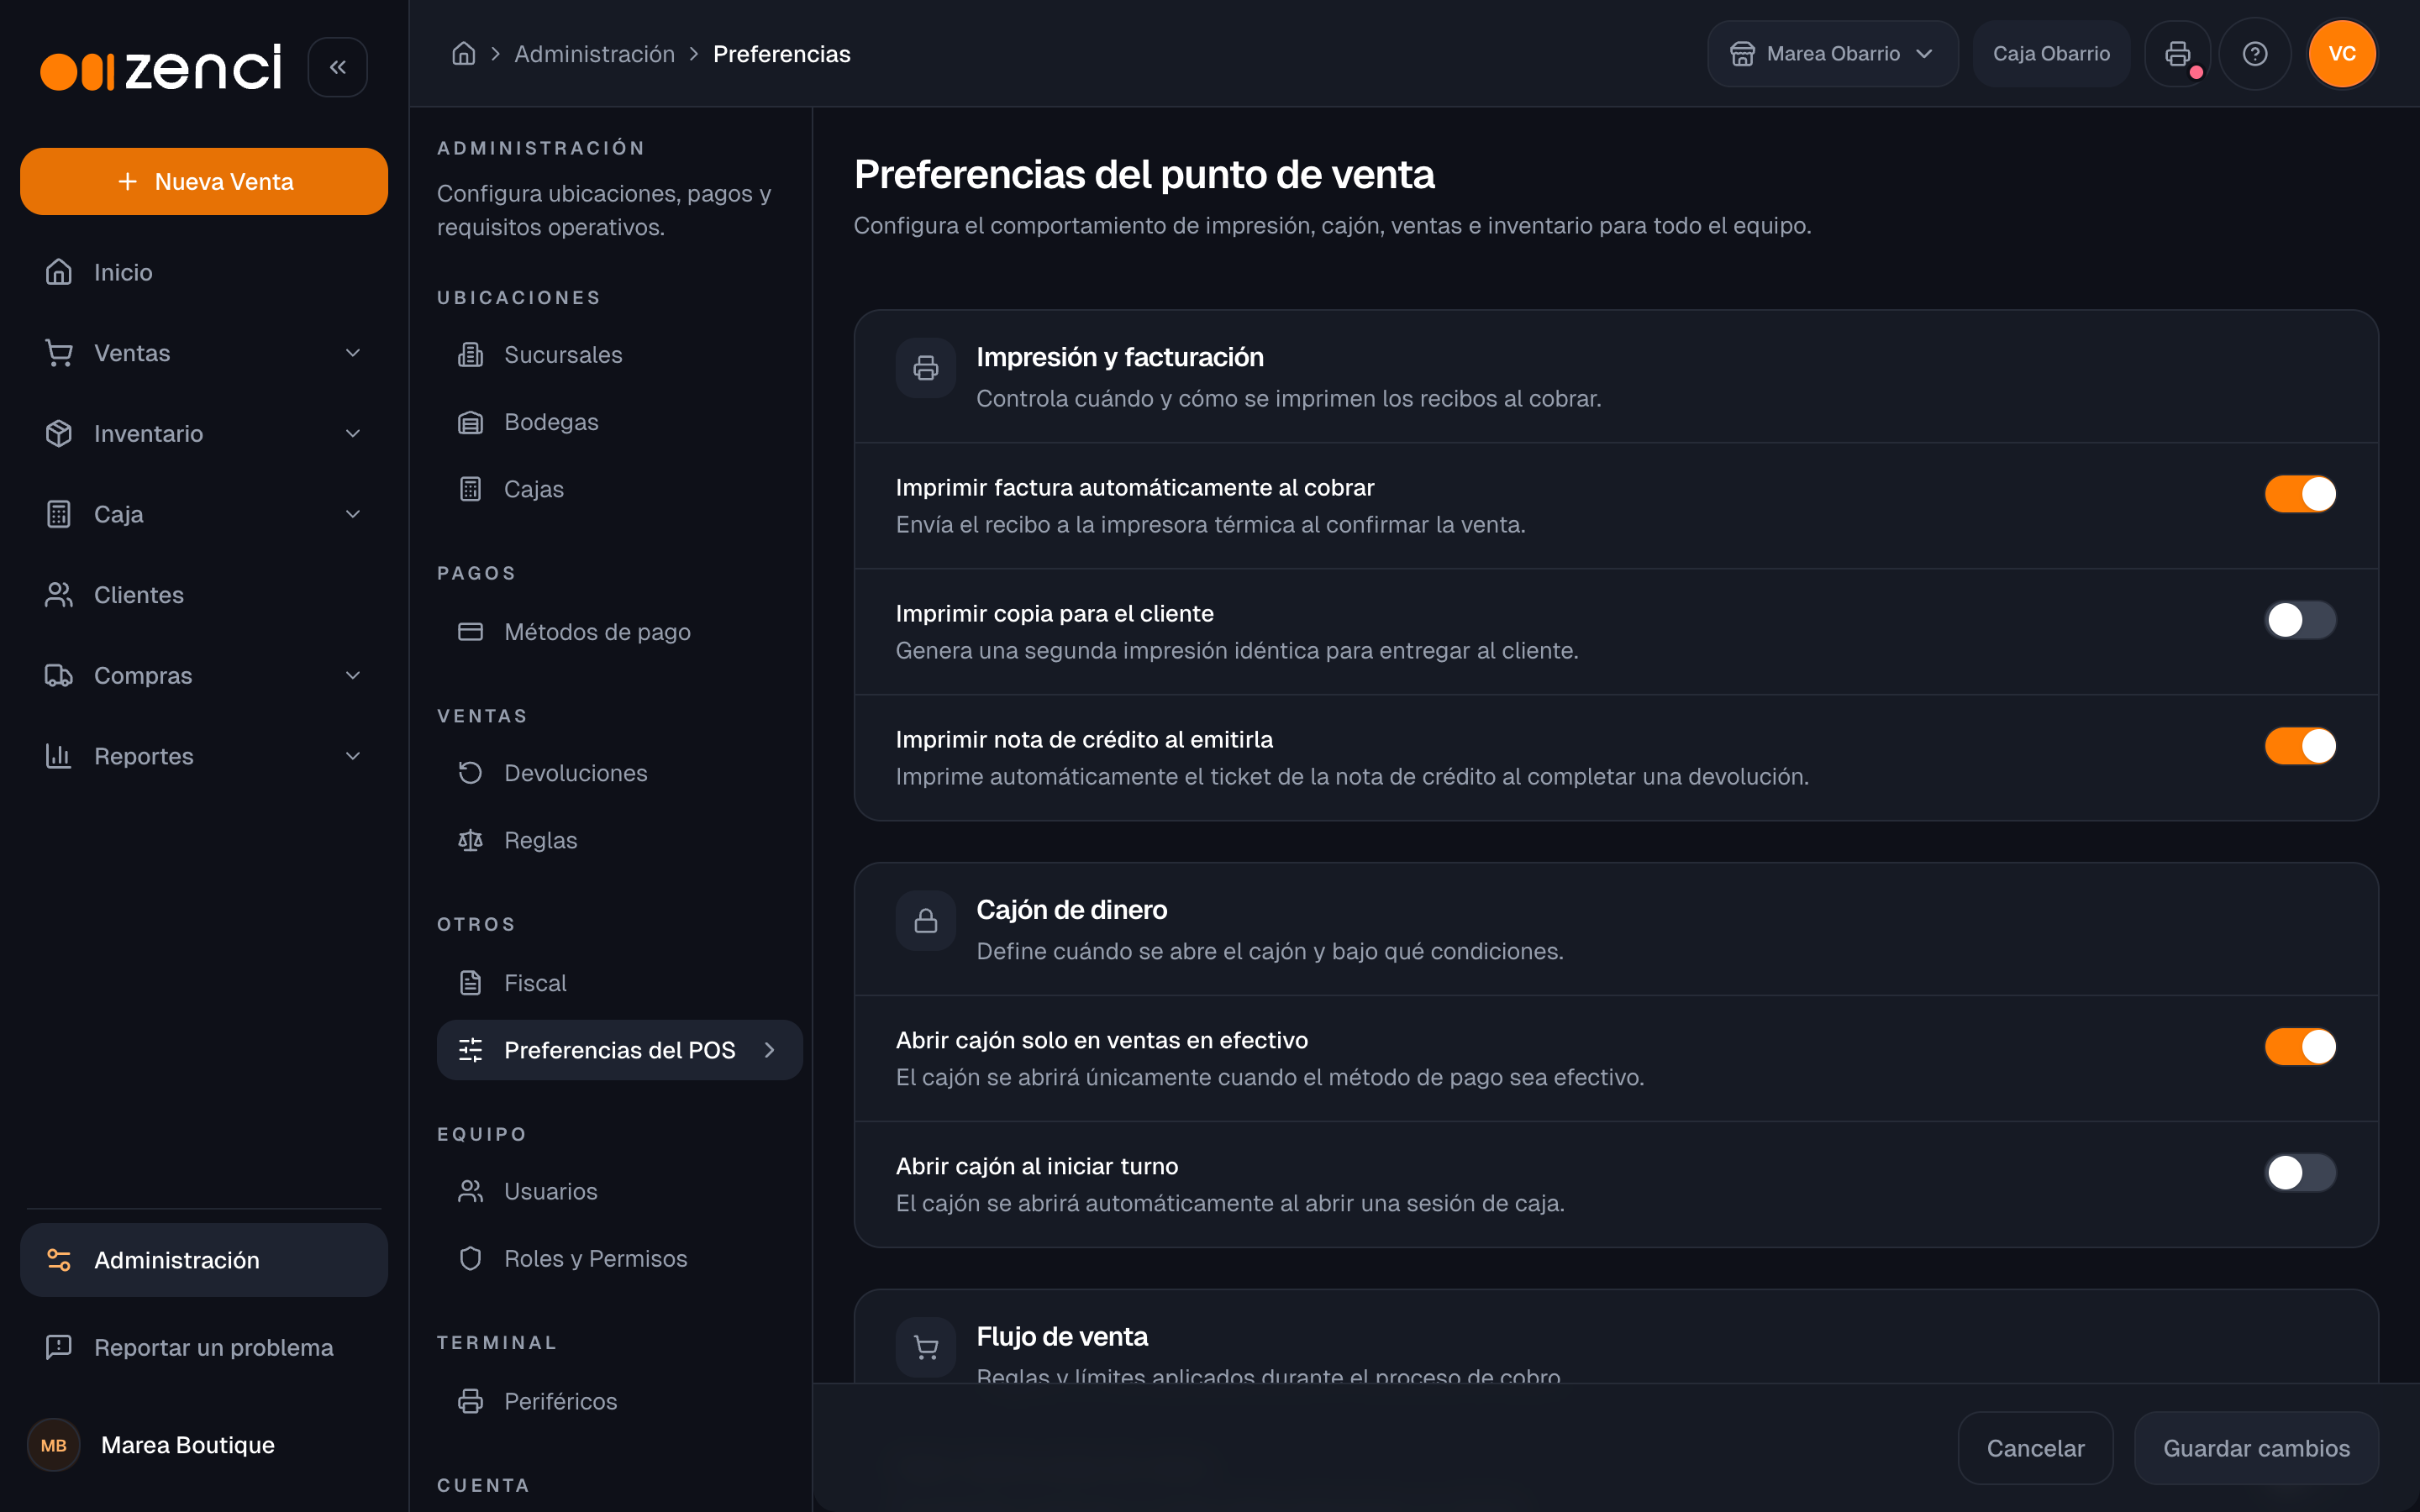This screenshot has height=1512, width=2420.
Task: Go to home via breadcrumb house icon
Action: (463, 54)
